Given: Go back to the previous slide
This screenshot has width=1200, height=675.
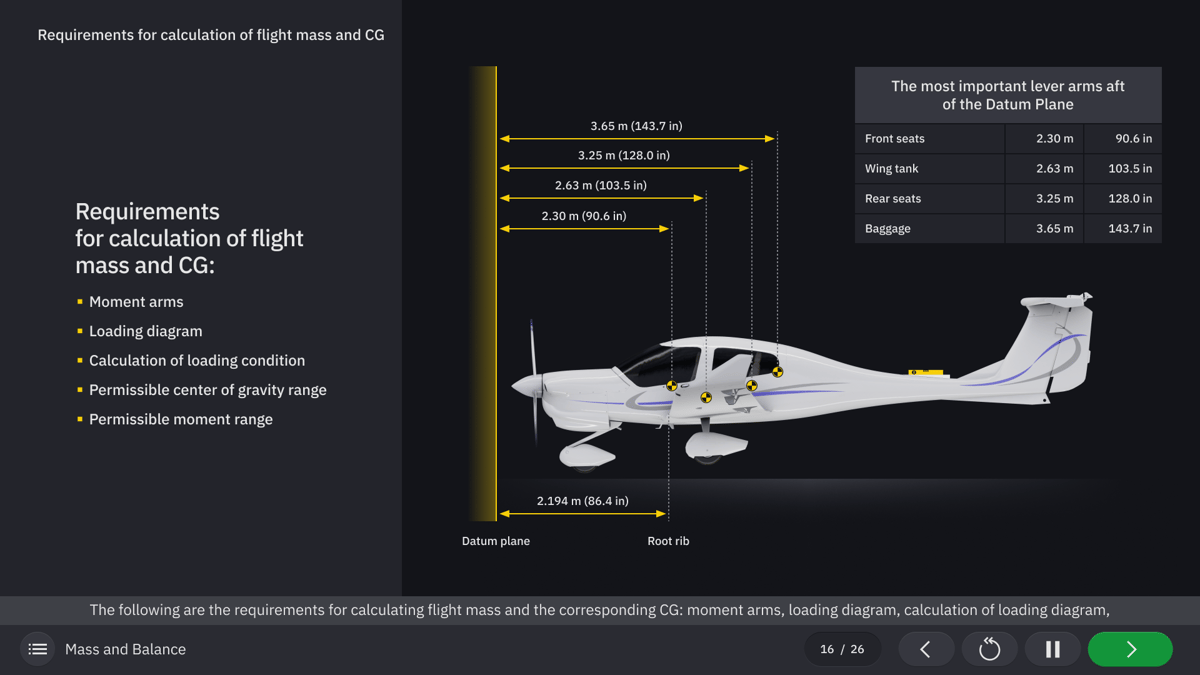Looking at the screenshot, I should (925, 648).
